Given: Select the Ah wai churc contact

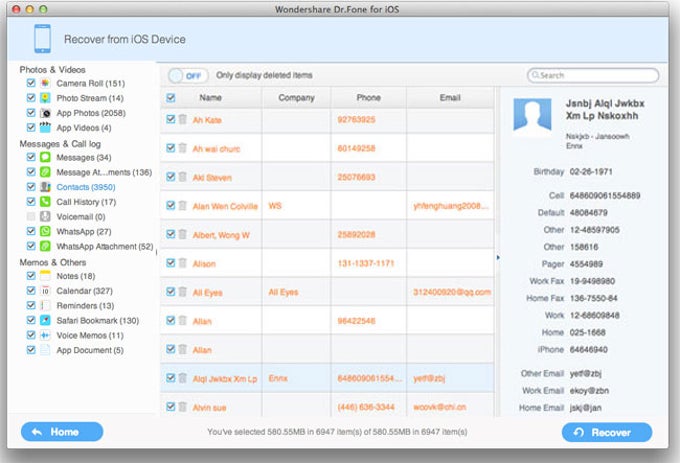Looking at the screenshot, I should [x=216, y=149].
